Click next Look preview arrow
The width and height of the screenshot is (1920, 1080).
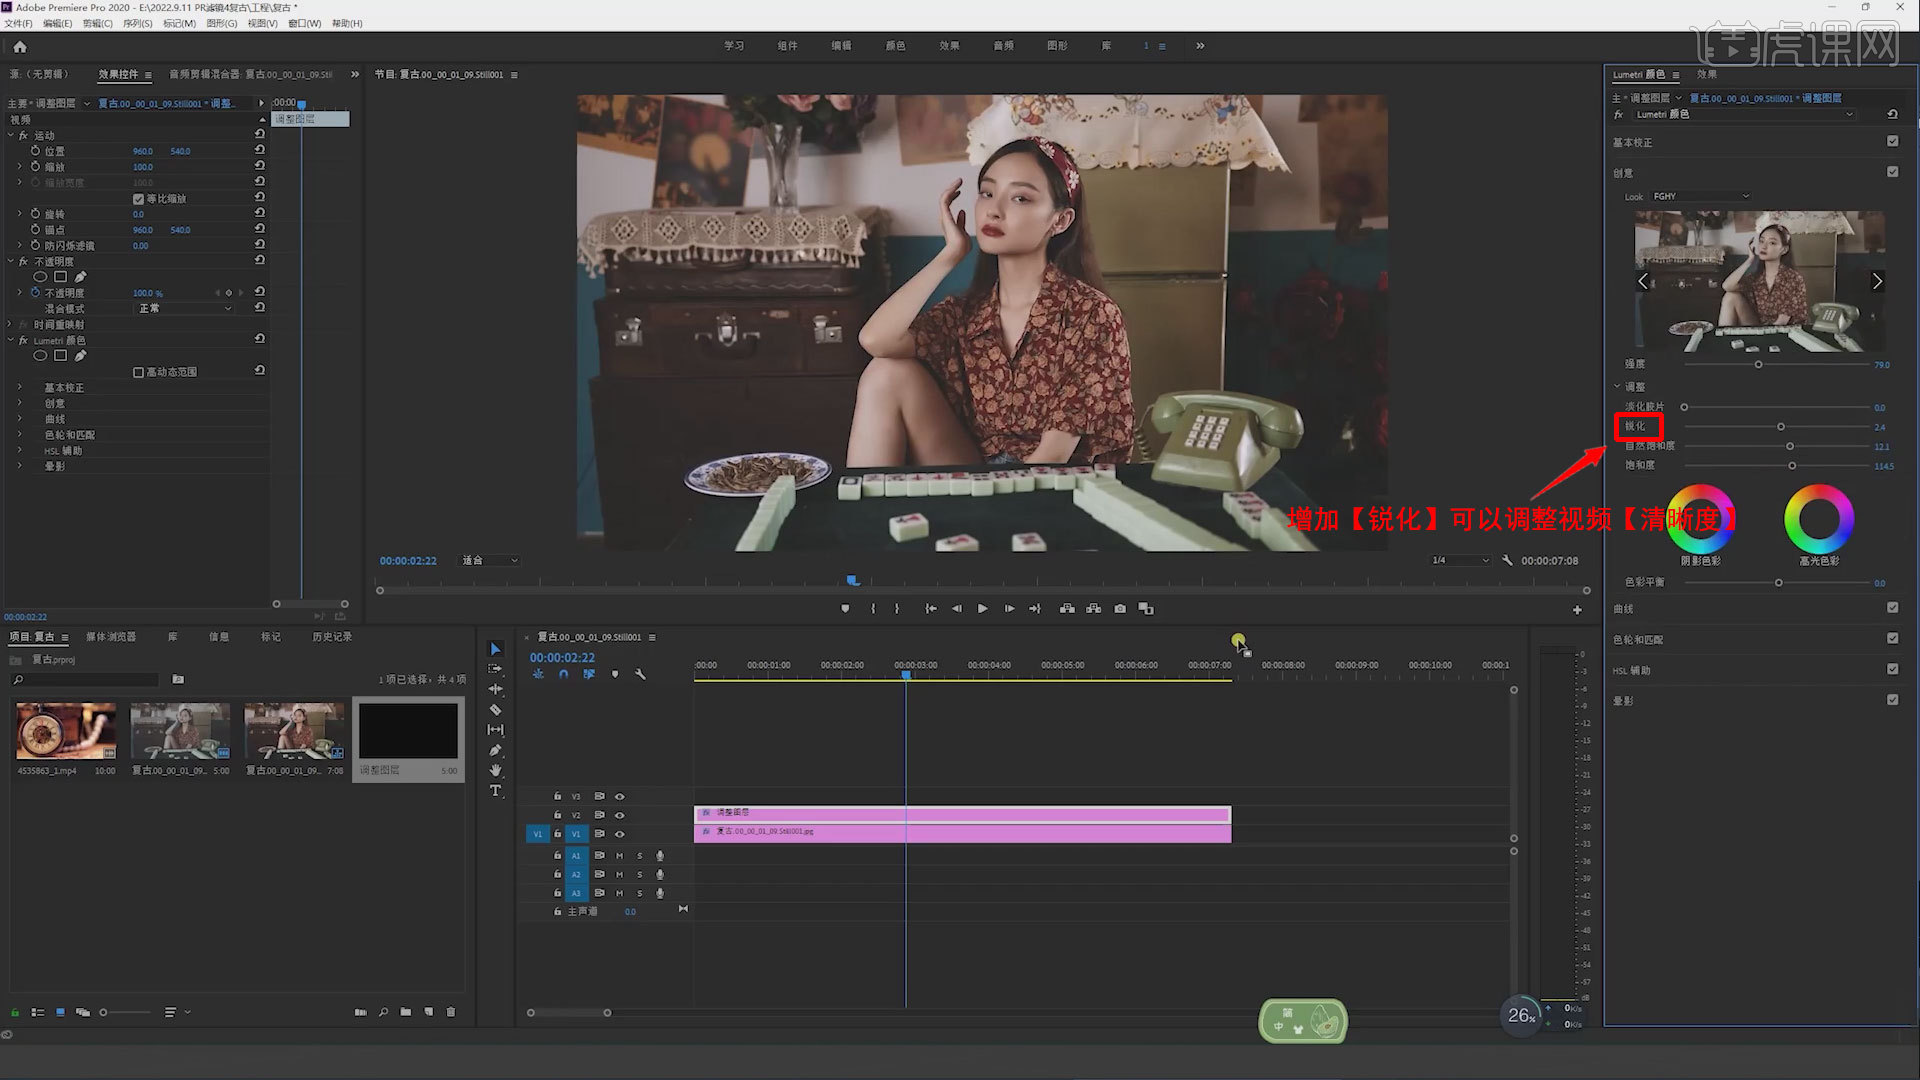click(1877, 282)
